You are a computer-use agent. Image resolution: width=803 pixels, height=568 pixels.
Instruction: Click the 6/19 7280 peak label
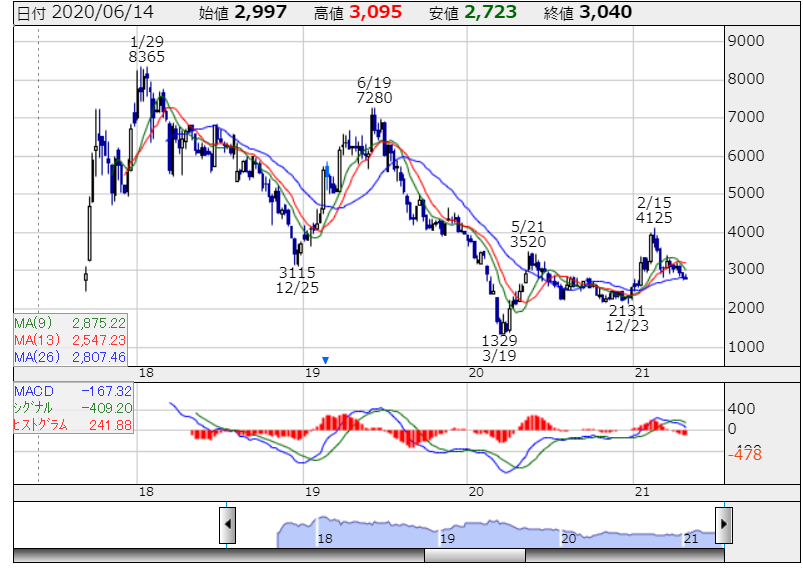(374, 90)
